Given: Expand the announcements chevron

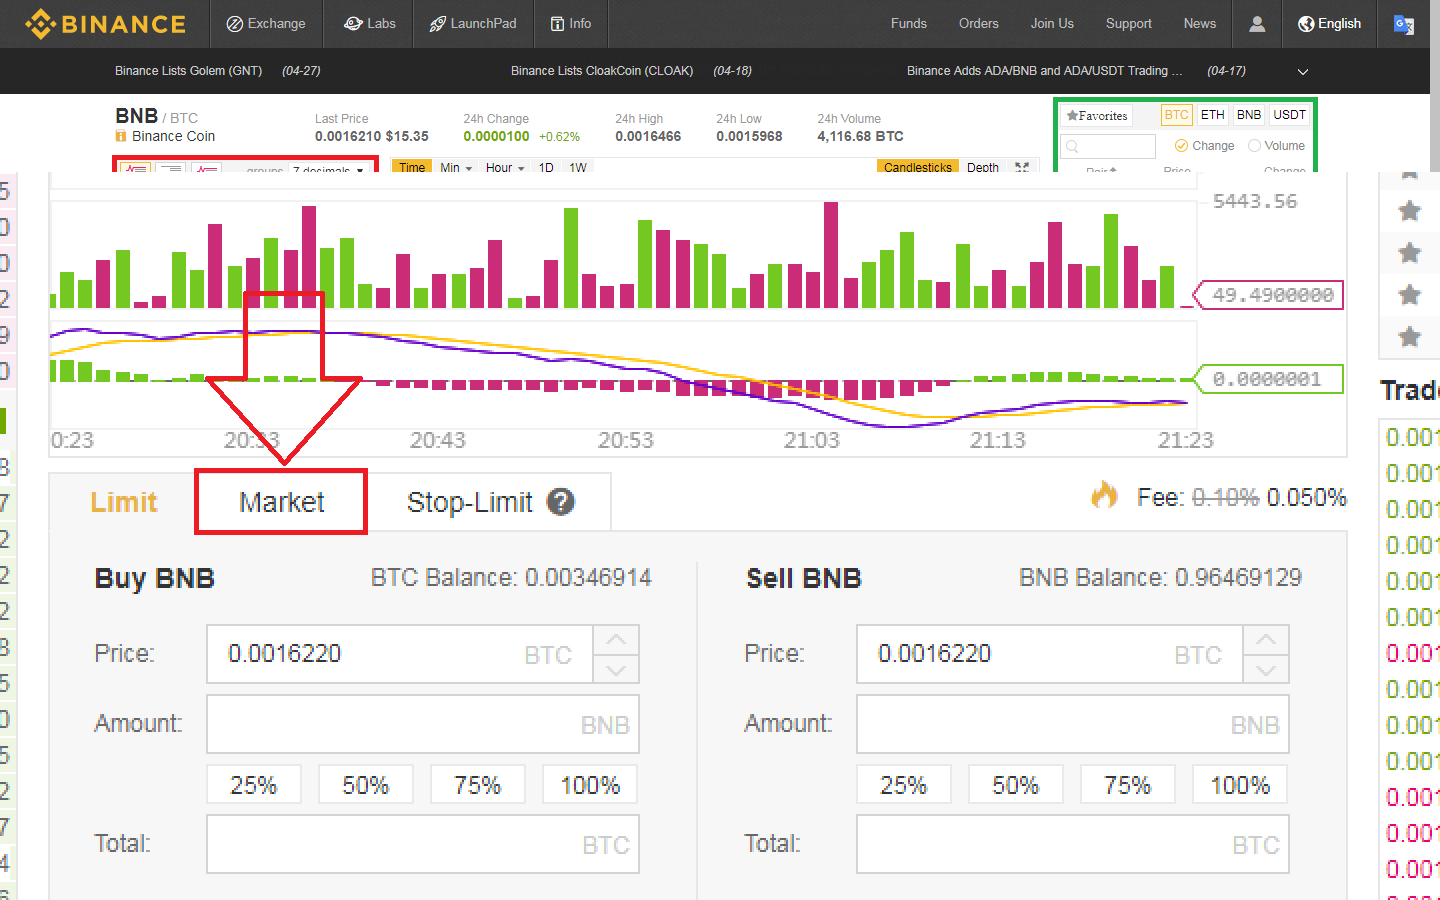Looking at the screenshot, I should [x=1302, y=72].
